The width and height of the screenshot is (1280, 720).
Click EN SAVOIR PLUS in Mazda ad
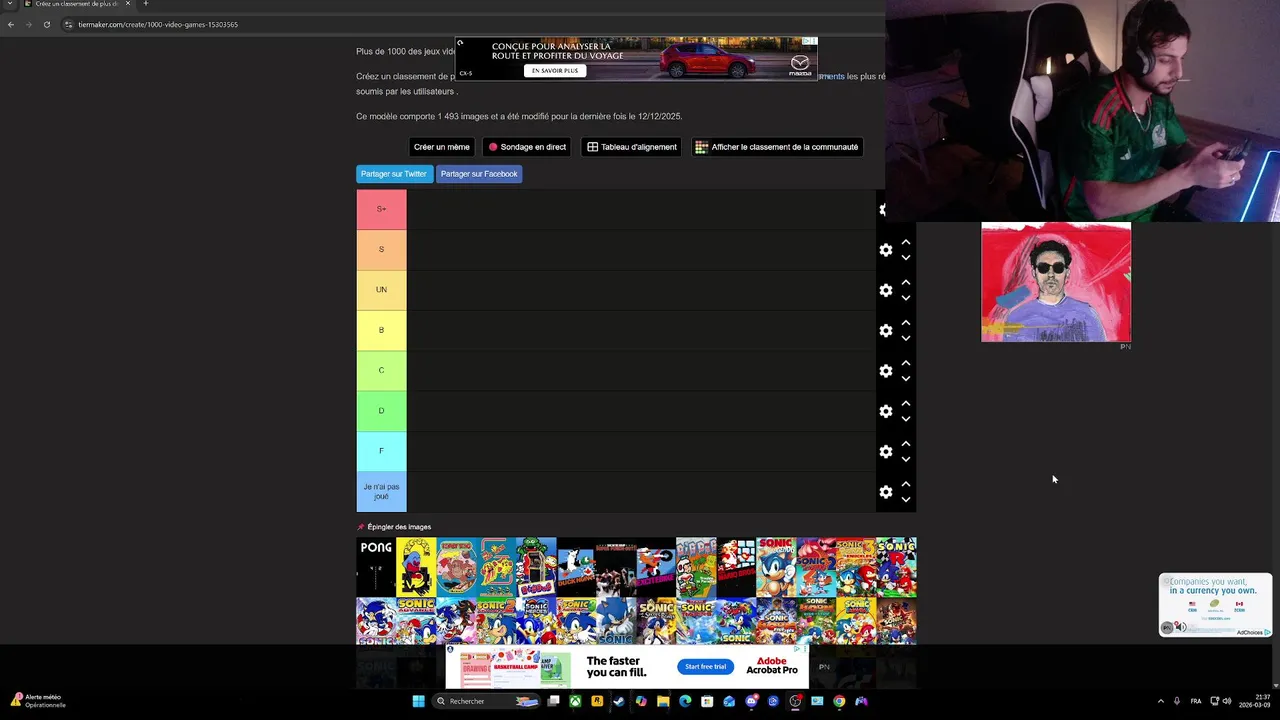coord(554,71)
